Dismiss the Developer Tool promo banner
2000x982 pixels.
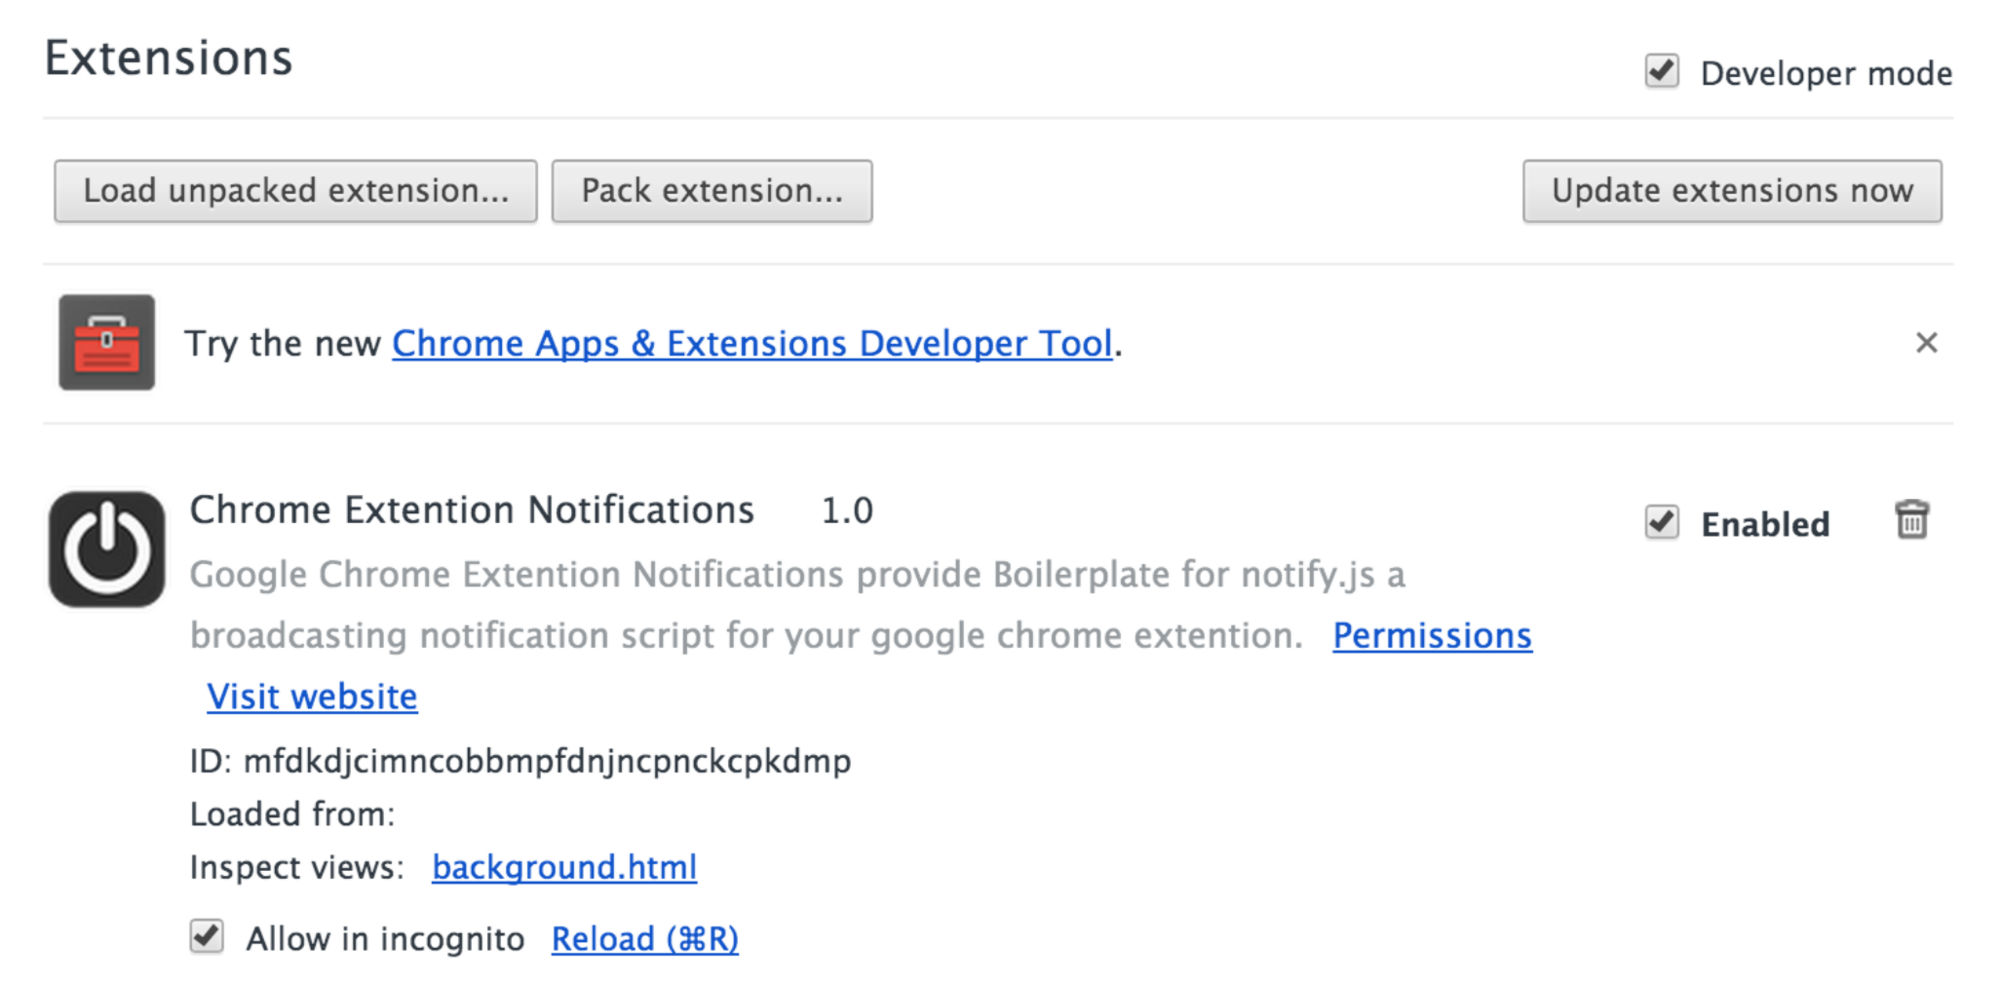click(1926, 343)
